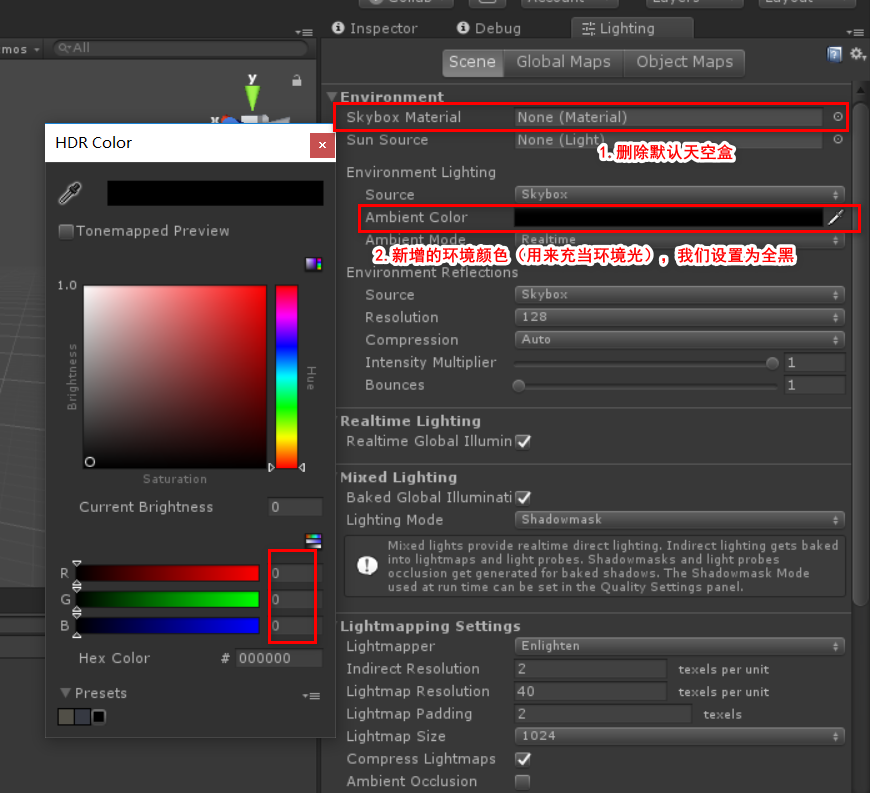Open the Presets panel options menu
This screenshot has width=870, height=793.
[311, 696]
